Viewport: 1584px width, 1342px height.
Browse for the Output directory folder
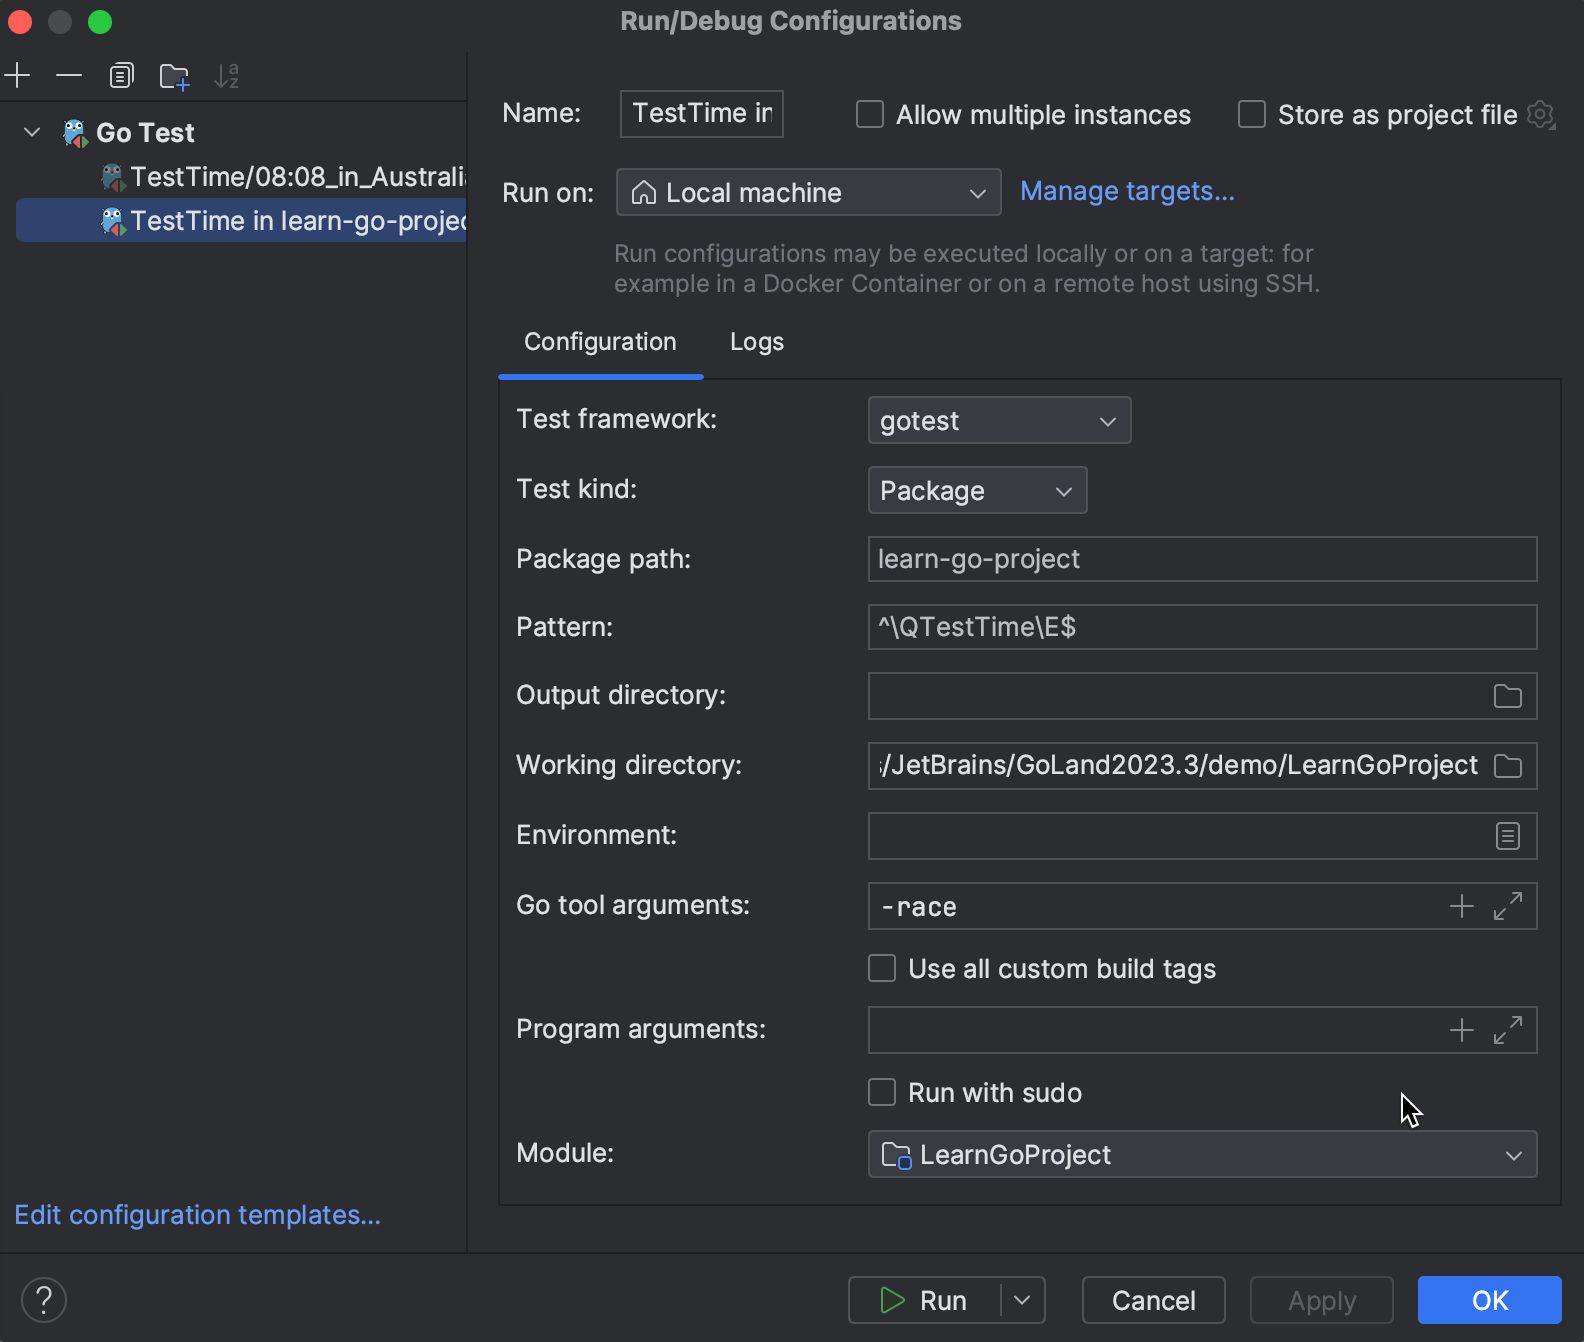pos(1507,696)
